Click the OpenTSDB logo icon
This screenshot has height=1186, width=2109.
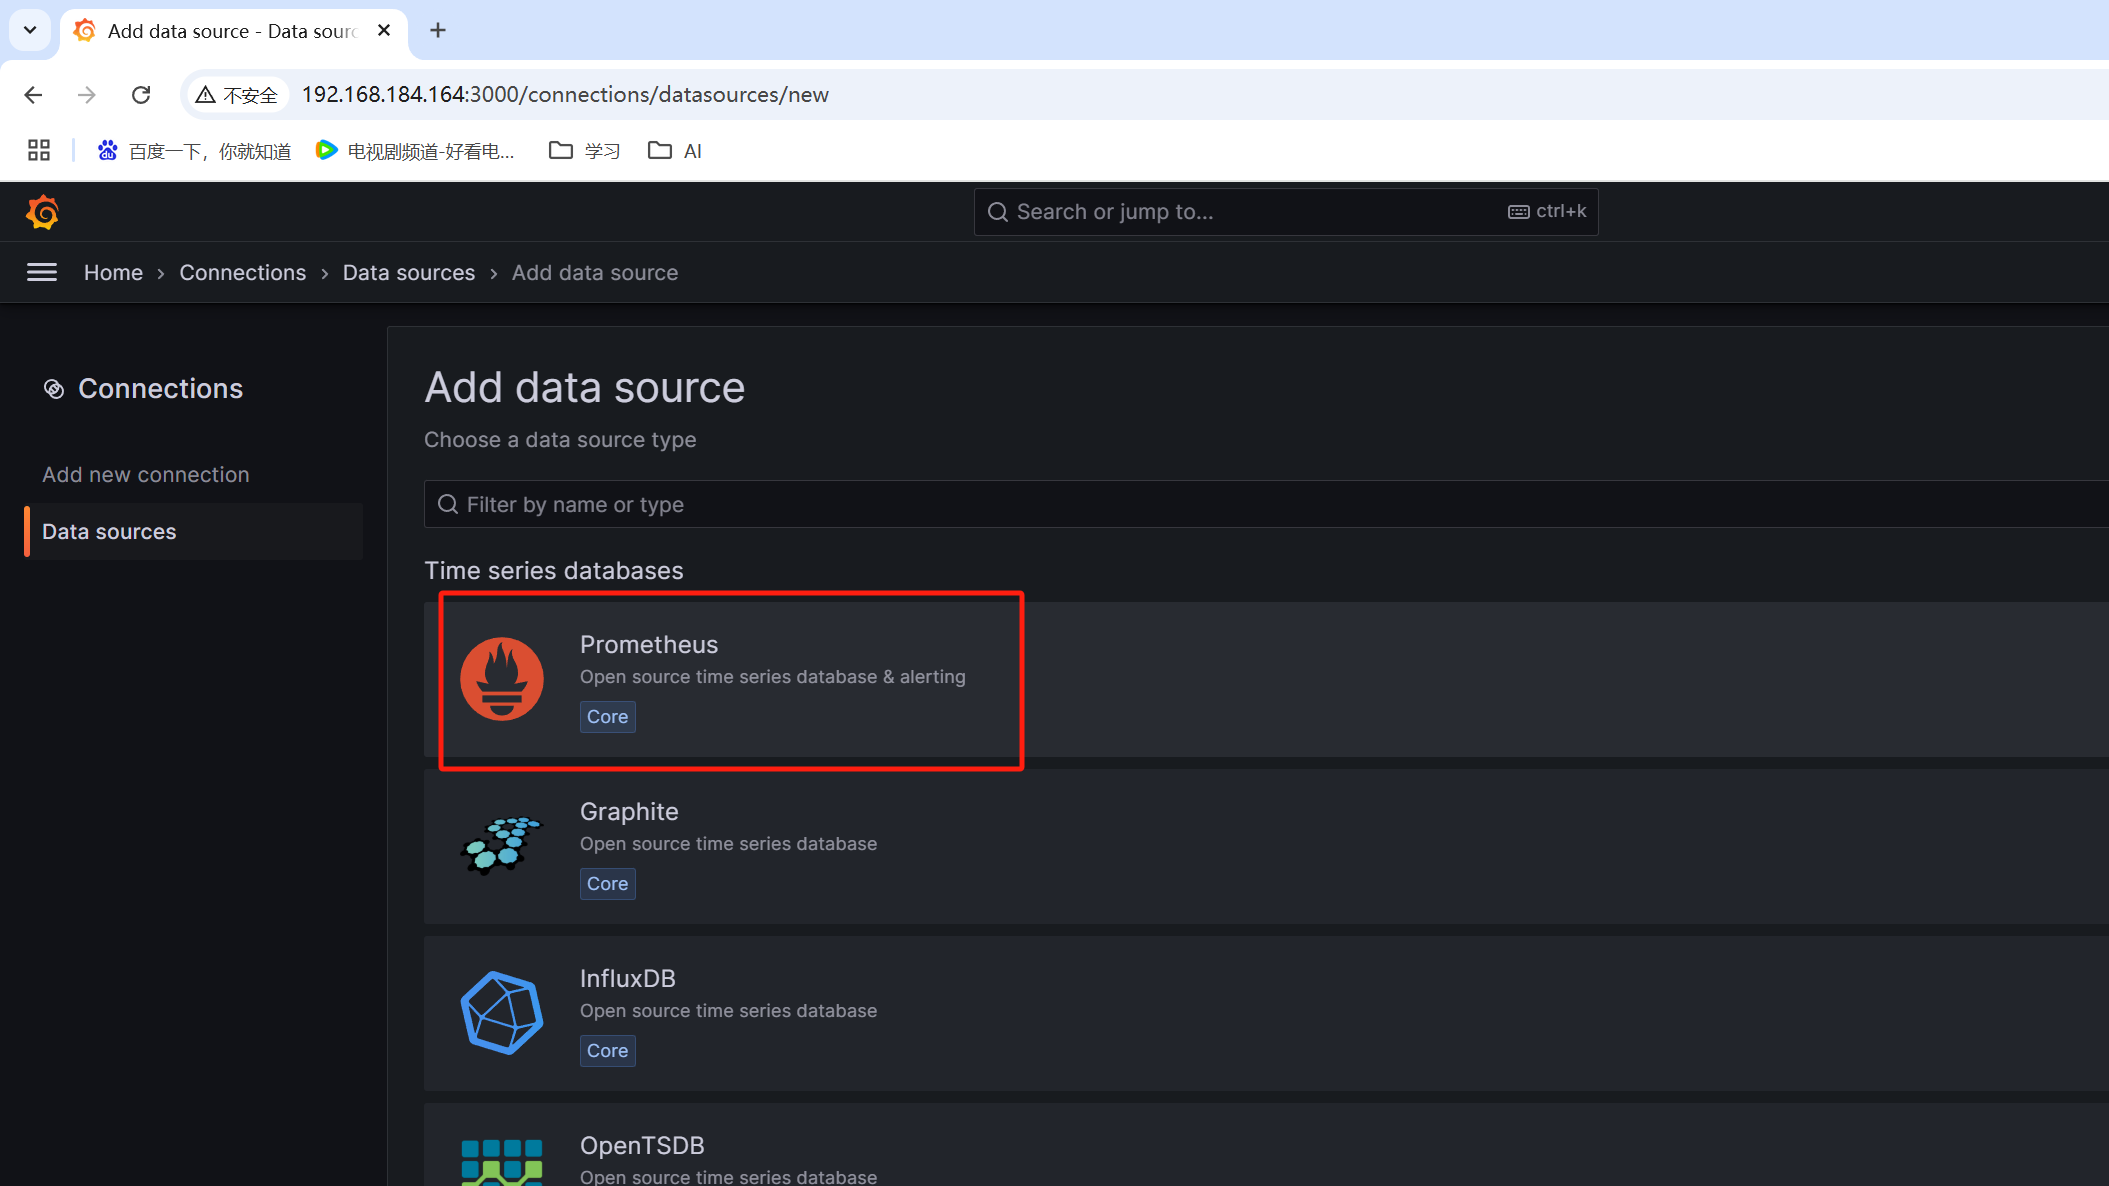[x=502, y=1162]
